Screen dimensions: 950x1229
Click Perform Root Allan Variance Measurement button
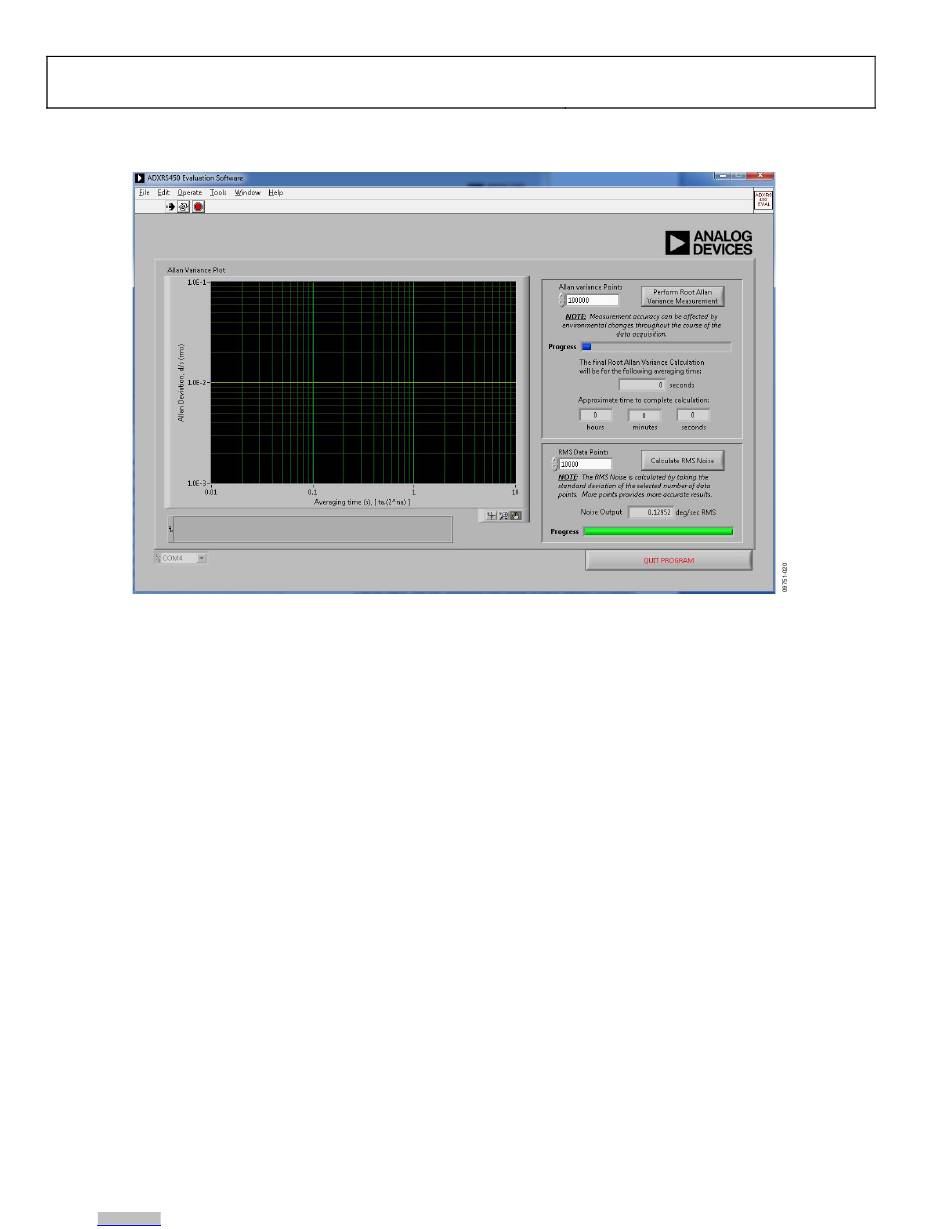click(x=681, y=296)
